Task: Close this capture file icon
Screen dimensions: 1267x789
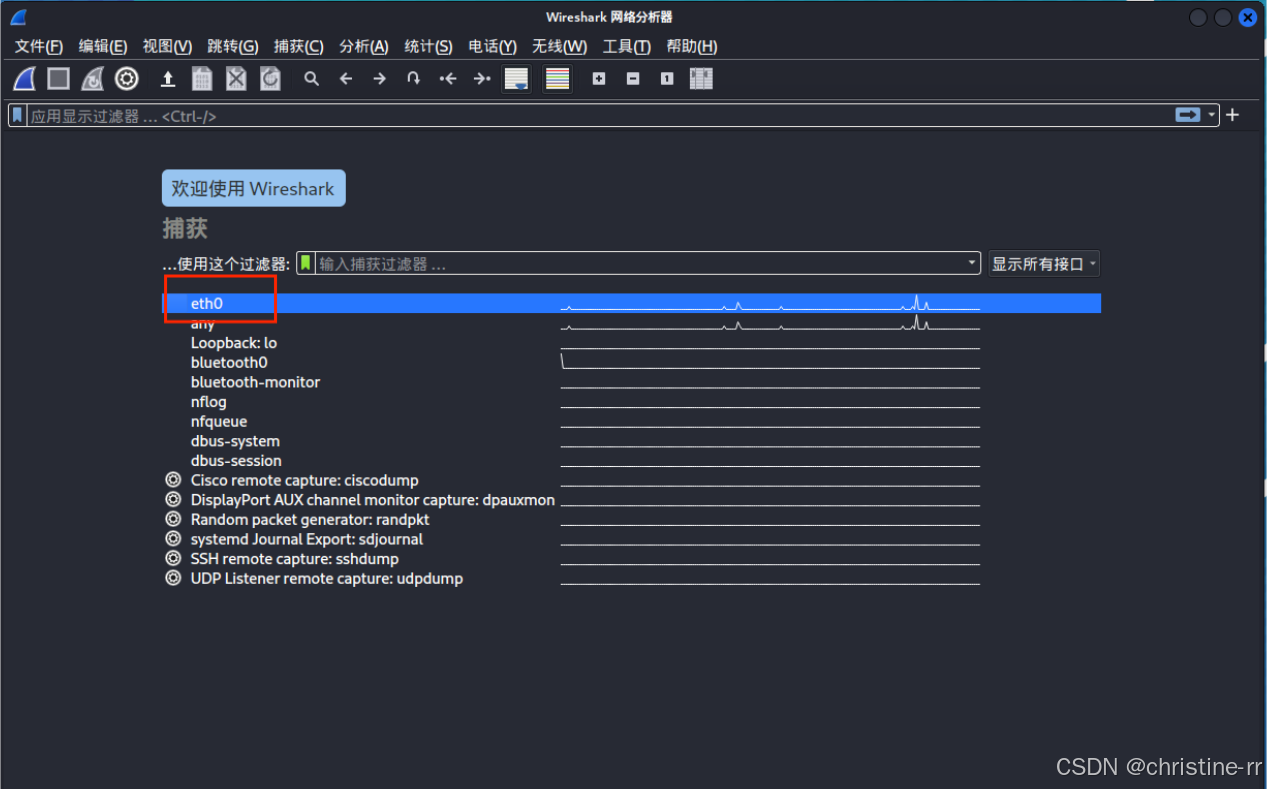Action: coord(236,79)
